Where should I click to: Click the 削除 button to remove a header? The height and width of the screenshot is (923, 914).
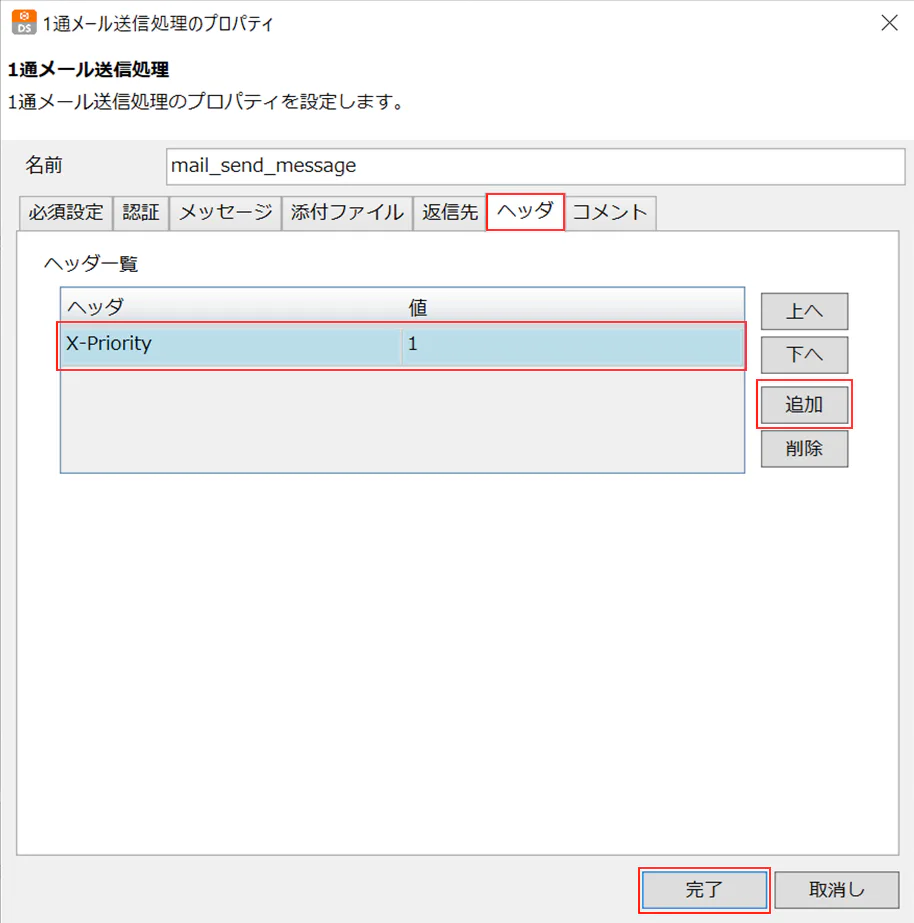click(x=804, y=449)
